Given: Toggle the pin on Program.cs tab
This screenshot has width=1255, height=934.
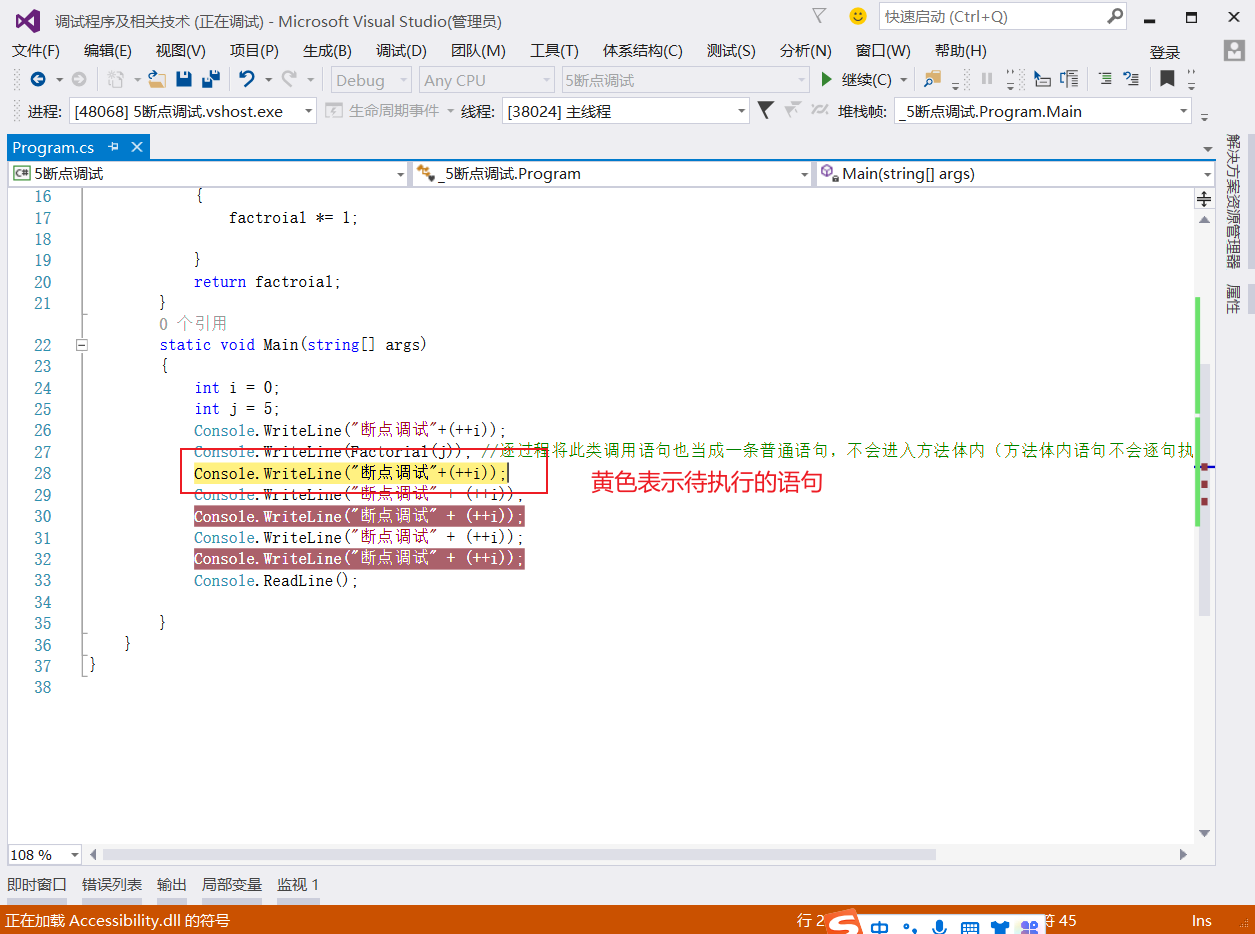Looking at the screenshot, I should click(113, 147).
